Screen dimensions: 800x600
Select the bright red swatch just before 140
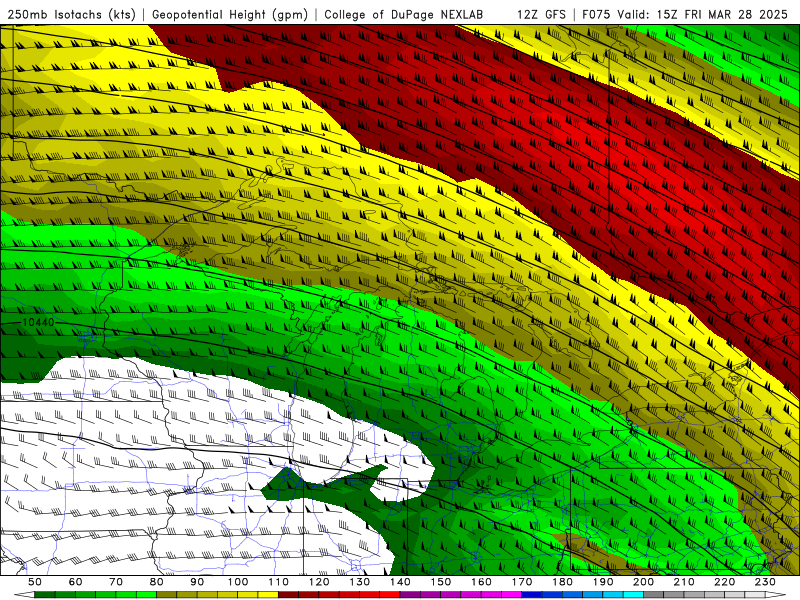pos(390,595)
